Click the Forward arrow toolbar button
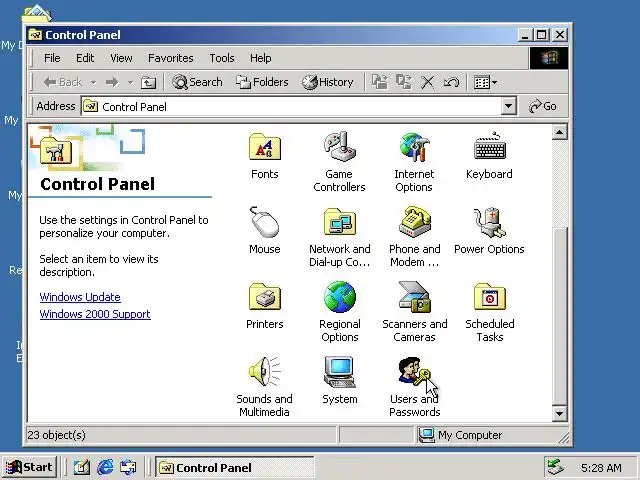The width and height of the screenshot is (640, 480). pos(112,82)
